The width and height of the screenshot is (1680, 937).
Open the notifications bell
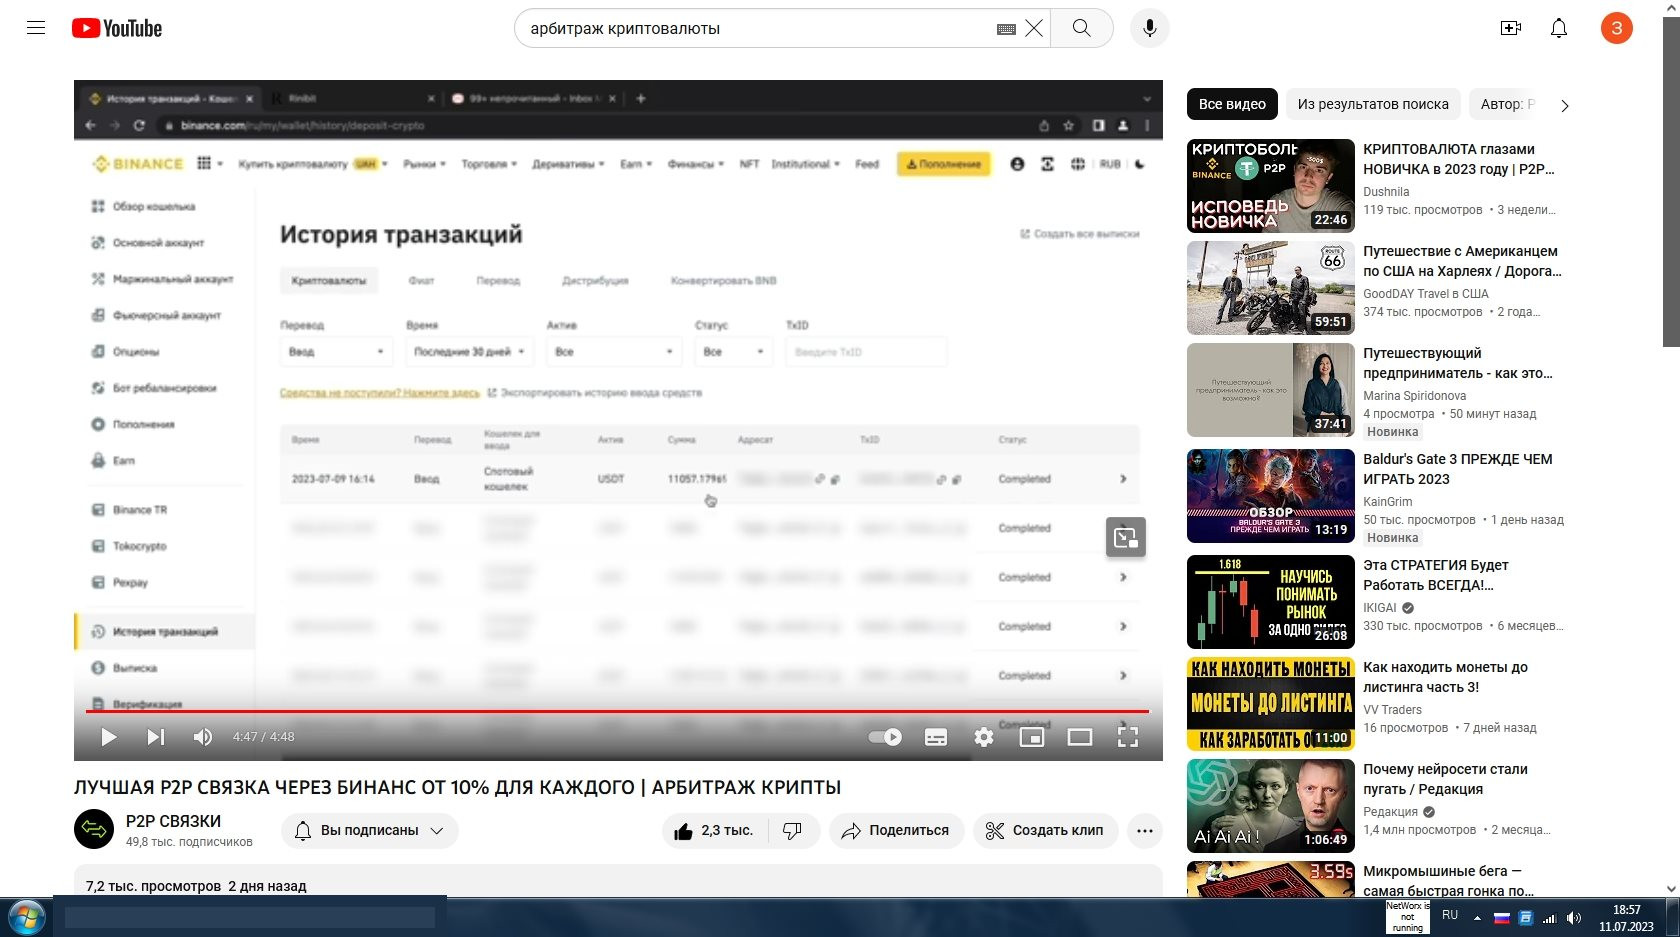coord(1559,28)
